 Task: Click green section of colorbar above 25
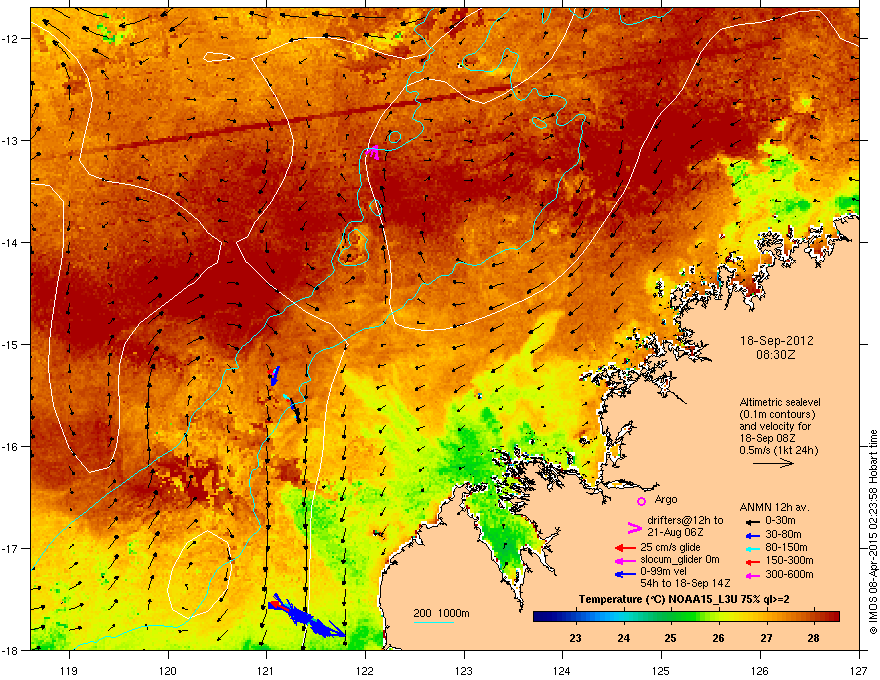tap(671, 617)
